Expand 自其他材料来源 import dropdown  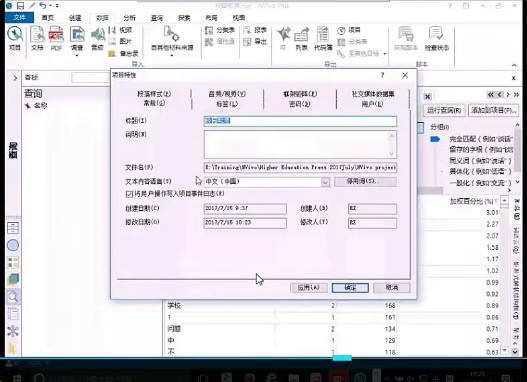pyautogui.click(x=172, y=55)
